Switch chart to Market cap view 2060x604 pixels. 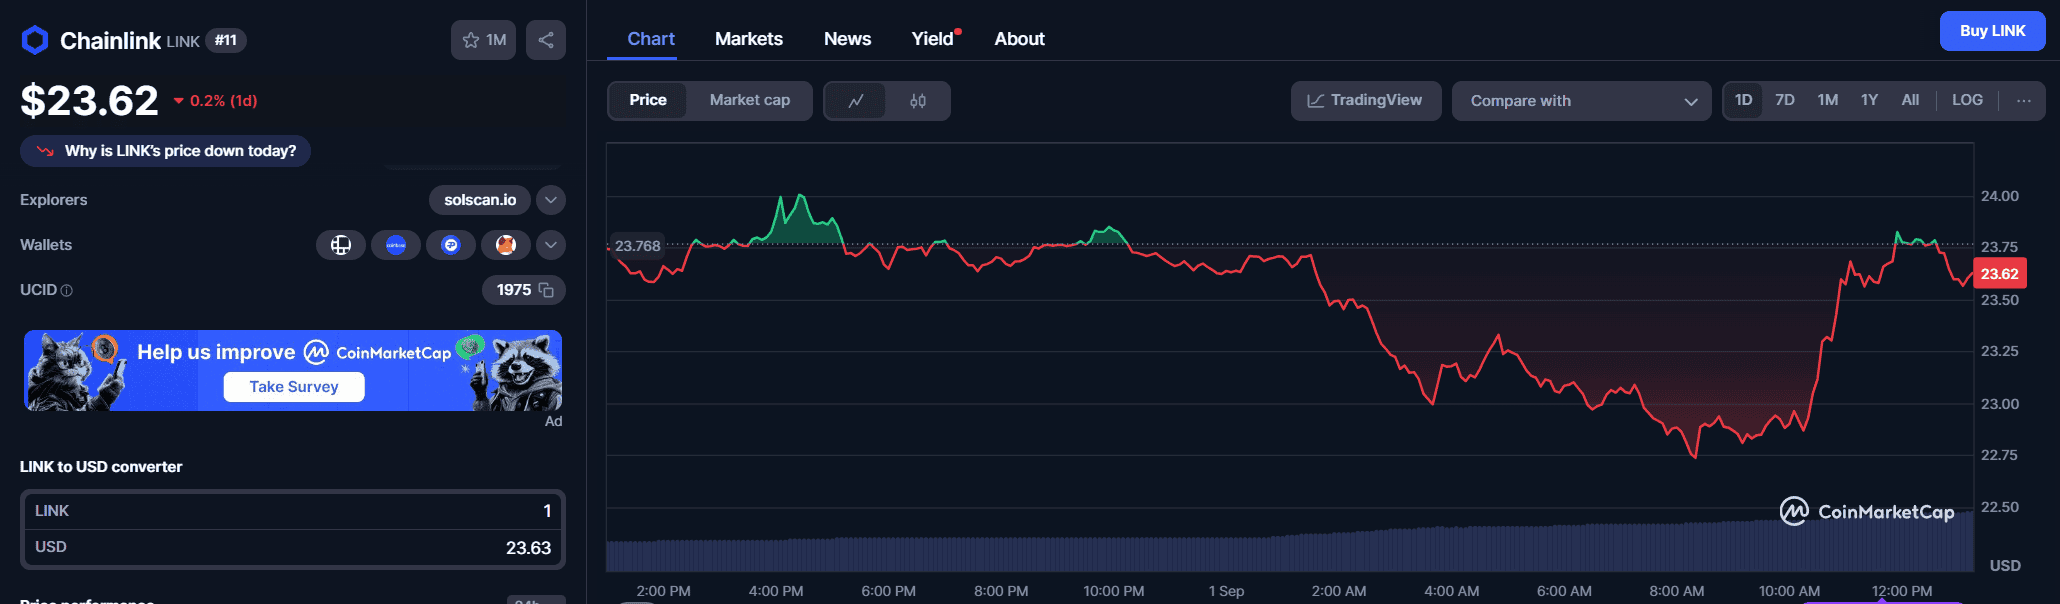click(x=749, y=101)
